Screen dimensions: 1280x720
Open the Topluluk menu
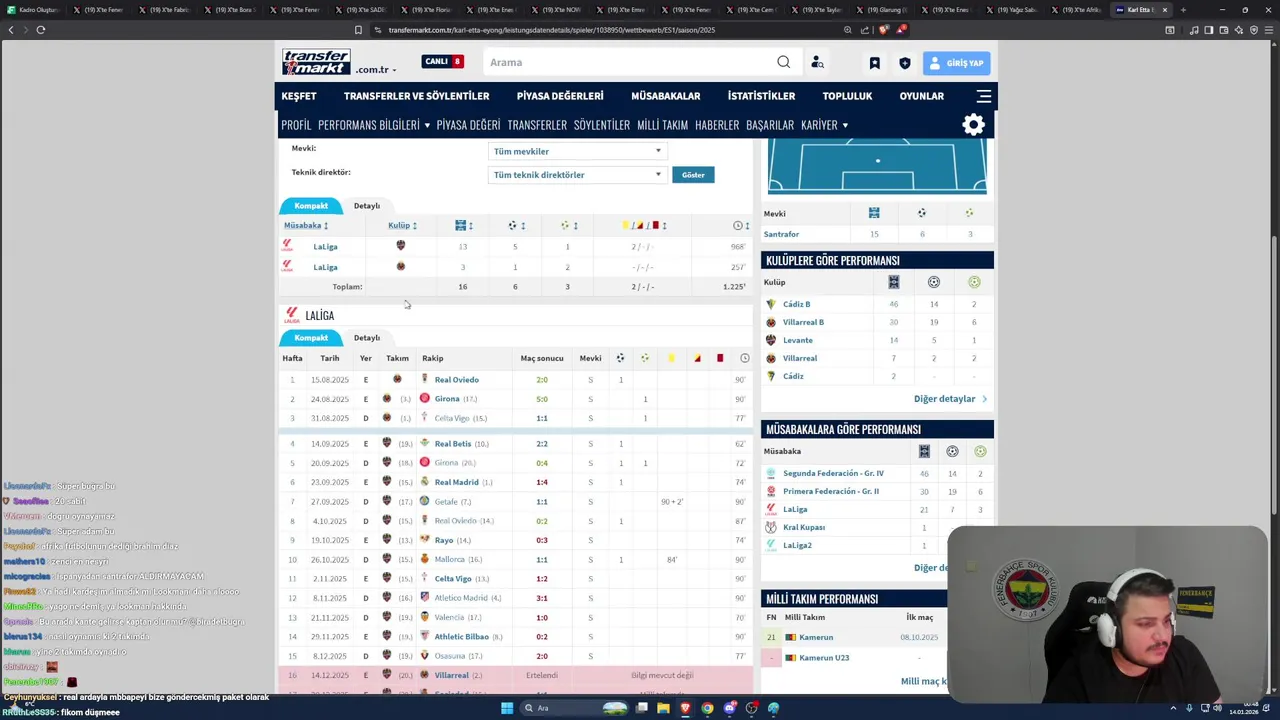[847, 96]
